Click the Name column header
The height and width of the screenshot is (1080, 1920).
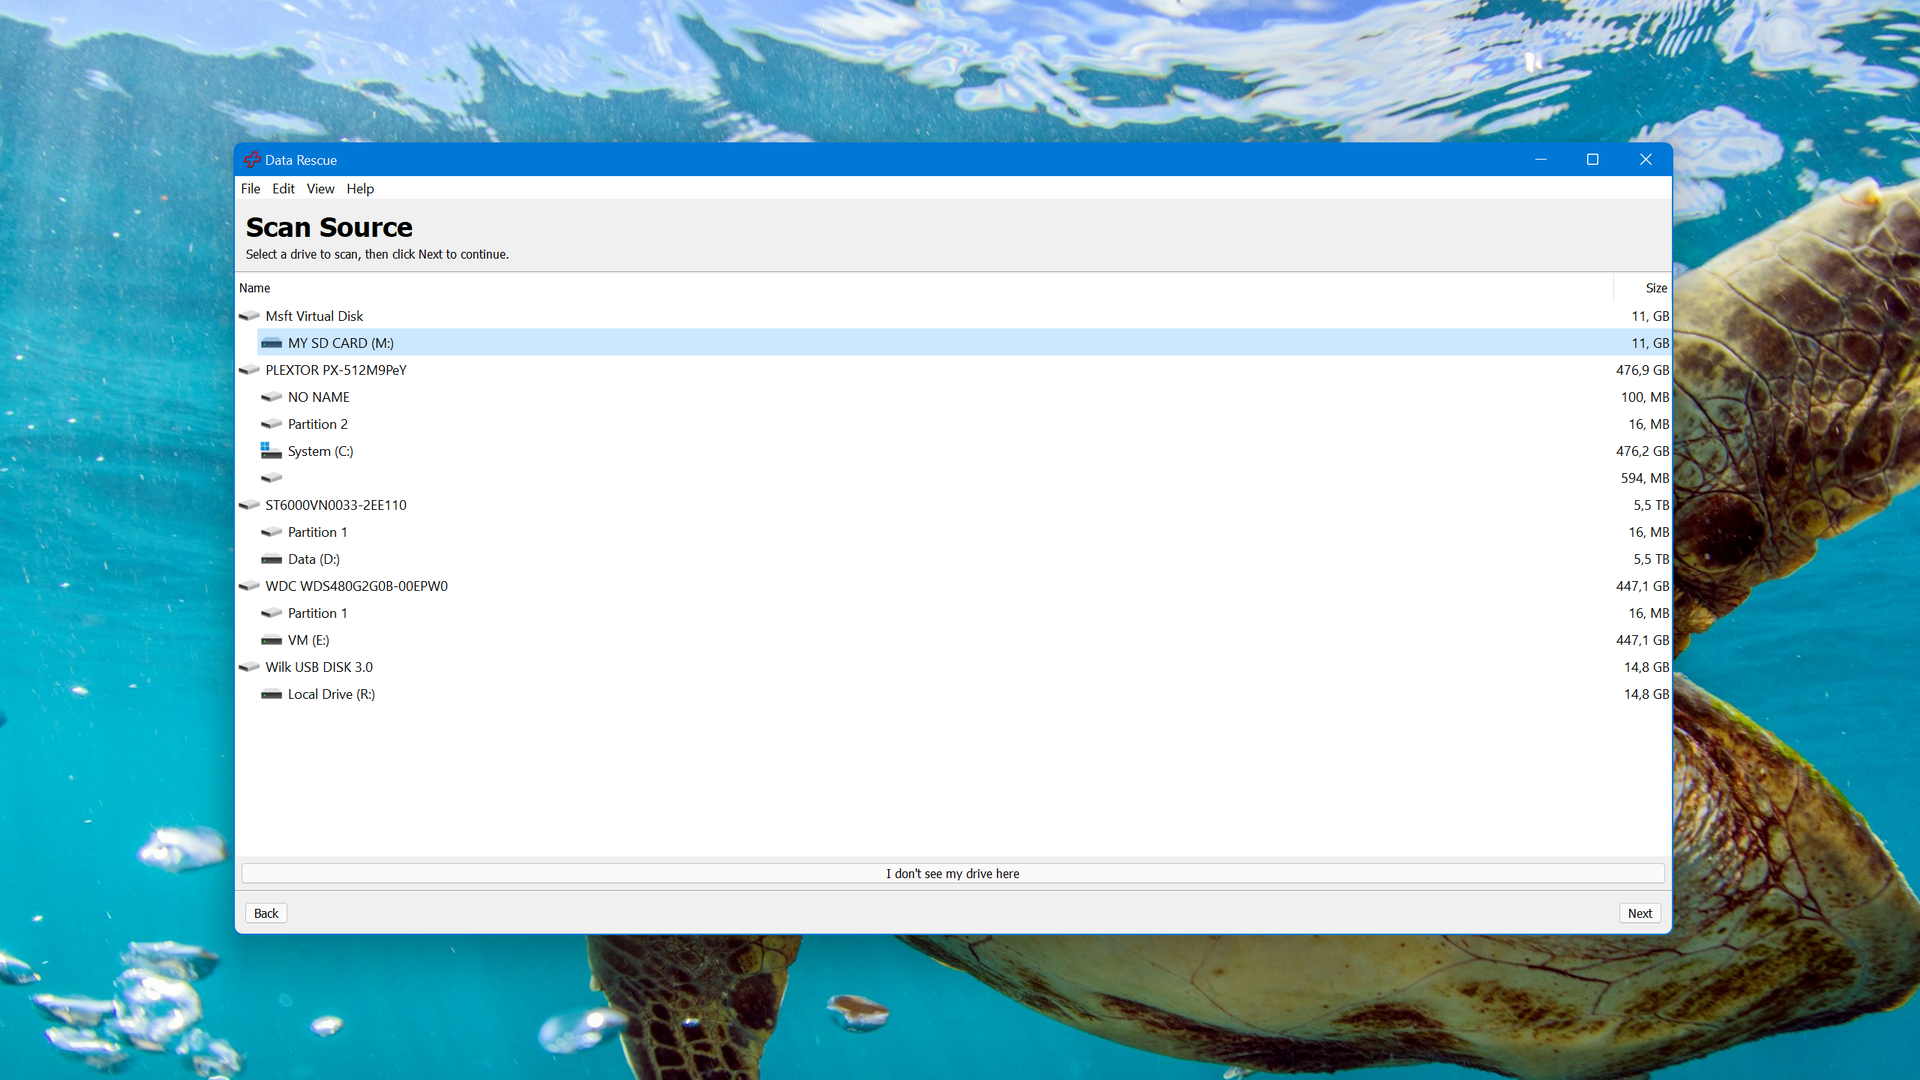924,288
